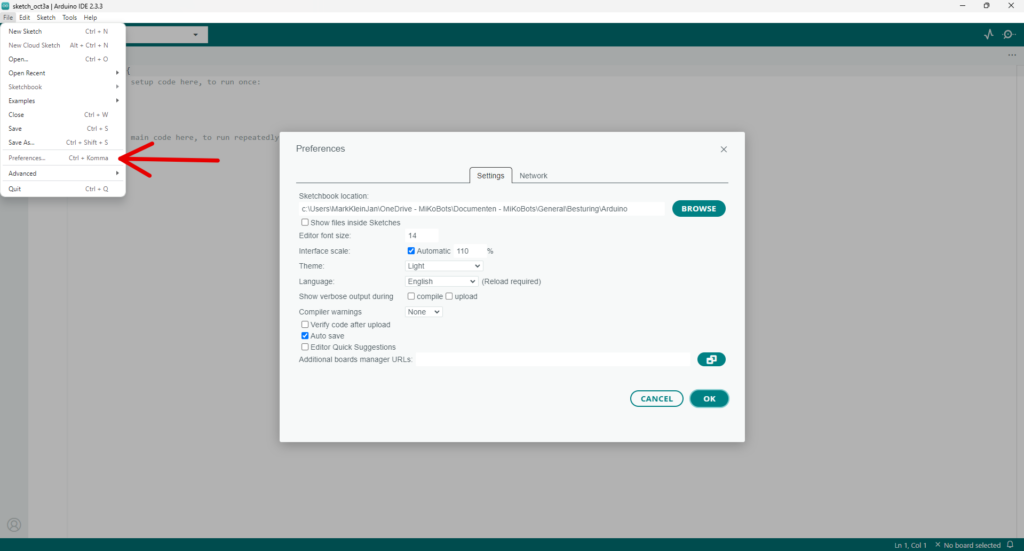The image size is (1024, 551).
Task: Click the additional boards URLs edit icon
Action: click(x=711, y=359)
